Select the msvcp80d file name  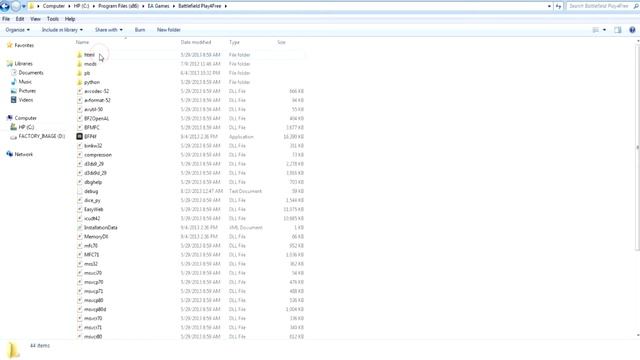pos(95,309)
